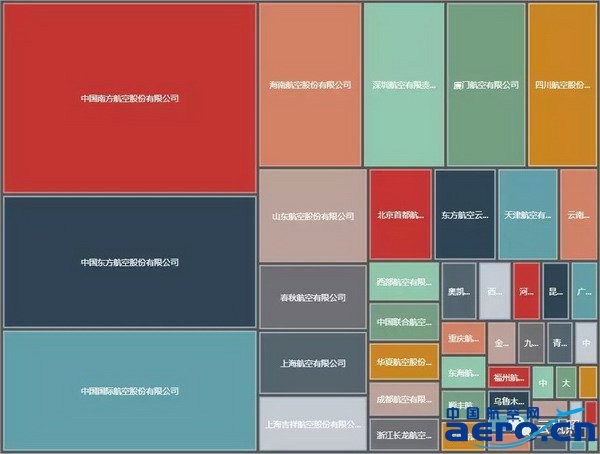Click the 华夏航空股份... tile
Viewport: 600px width, 454px height.
coord(404,362)
